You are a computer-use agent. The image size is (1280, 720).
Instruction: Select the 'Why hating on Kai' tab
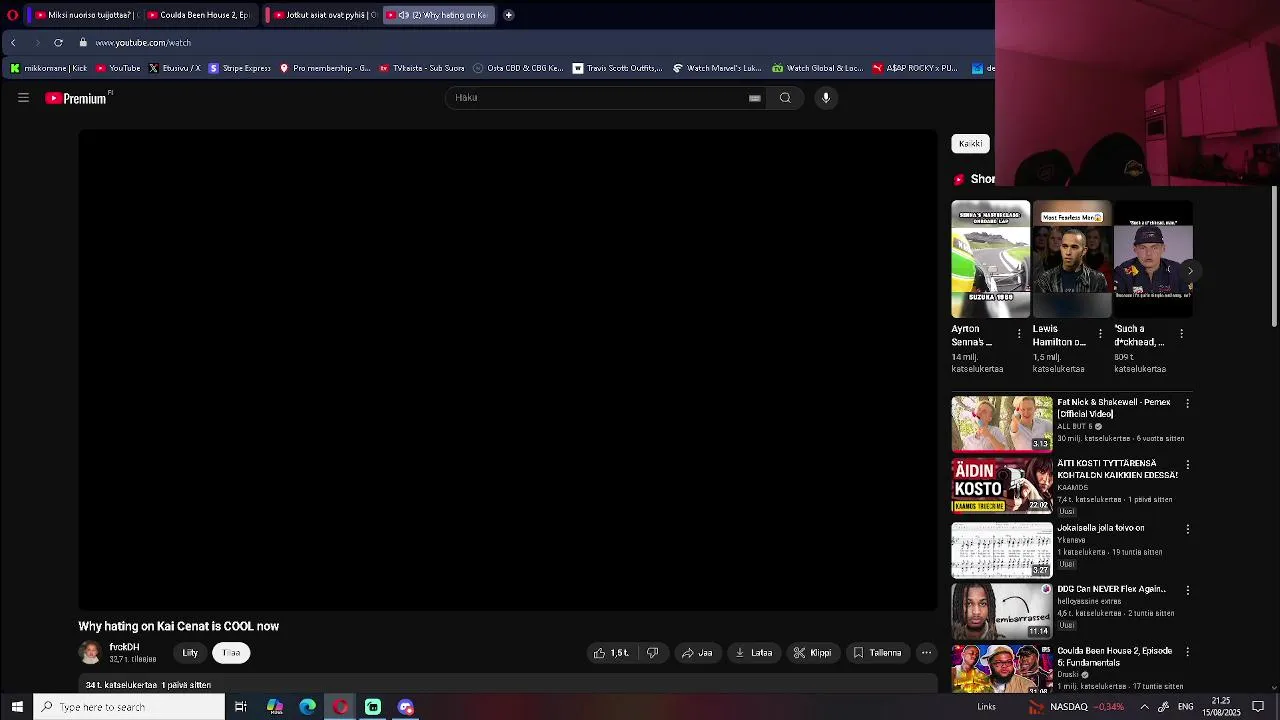click(439, 15)
